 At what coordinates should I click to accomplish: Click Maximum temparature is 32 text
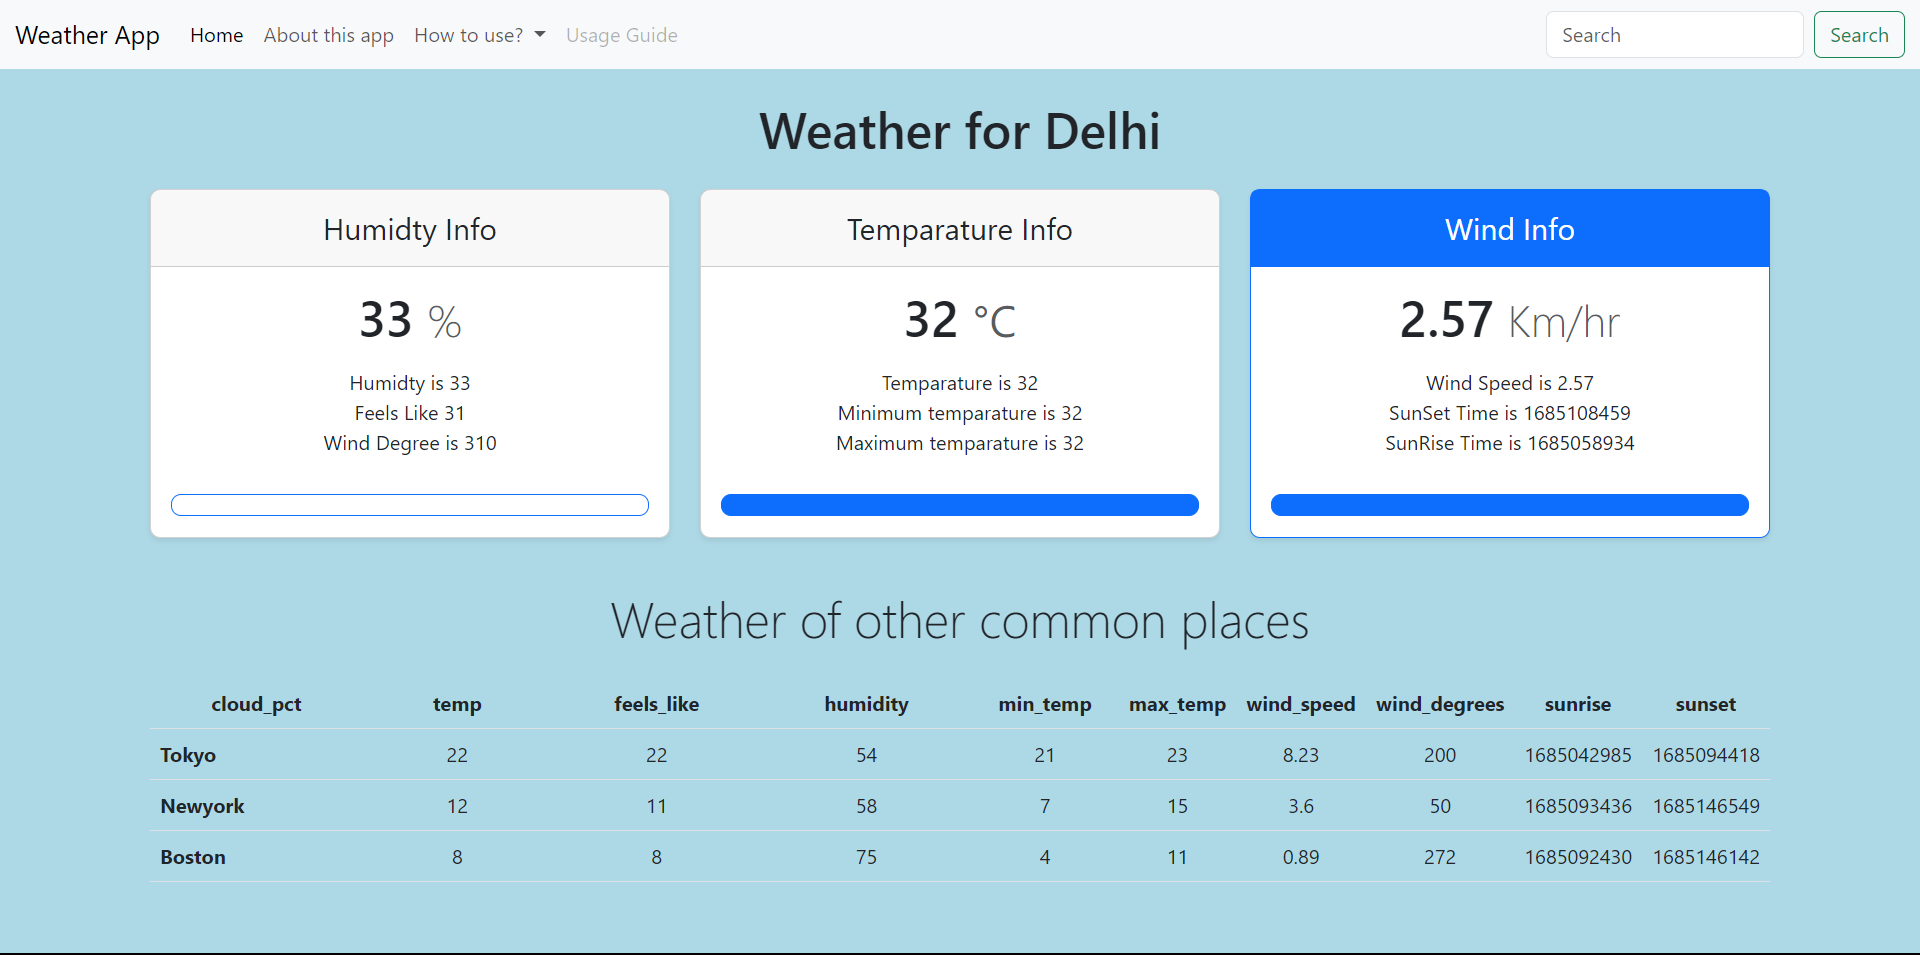pos(960,443)
